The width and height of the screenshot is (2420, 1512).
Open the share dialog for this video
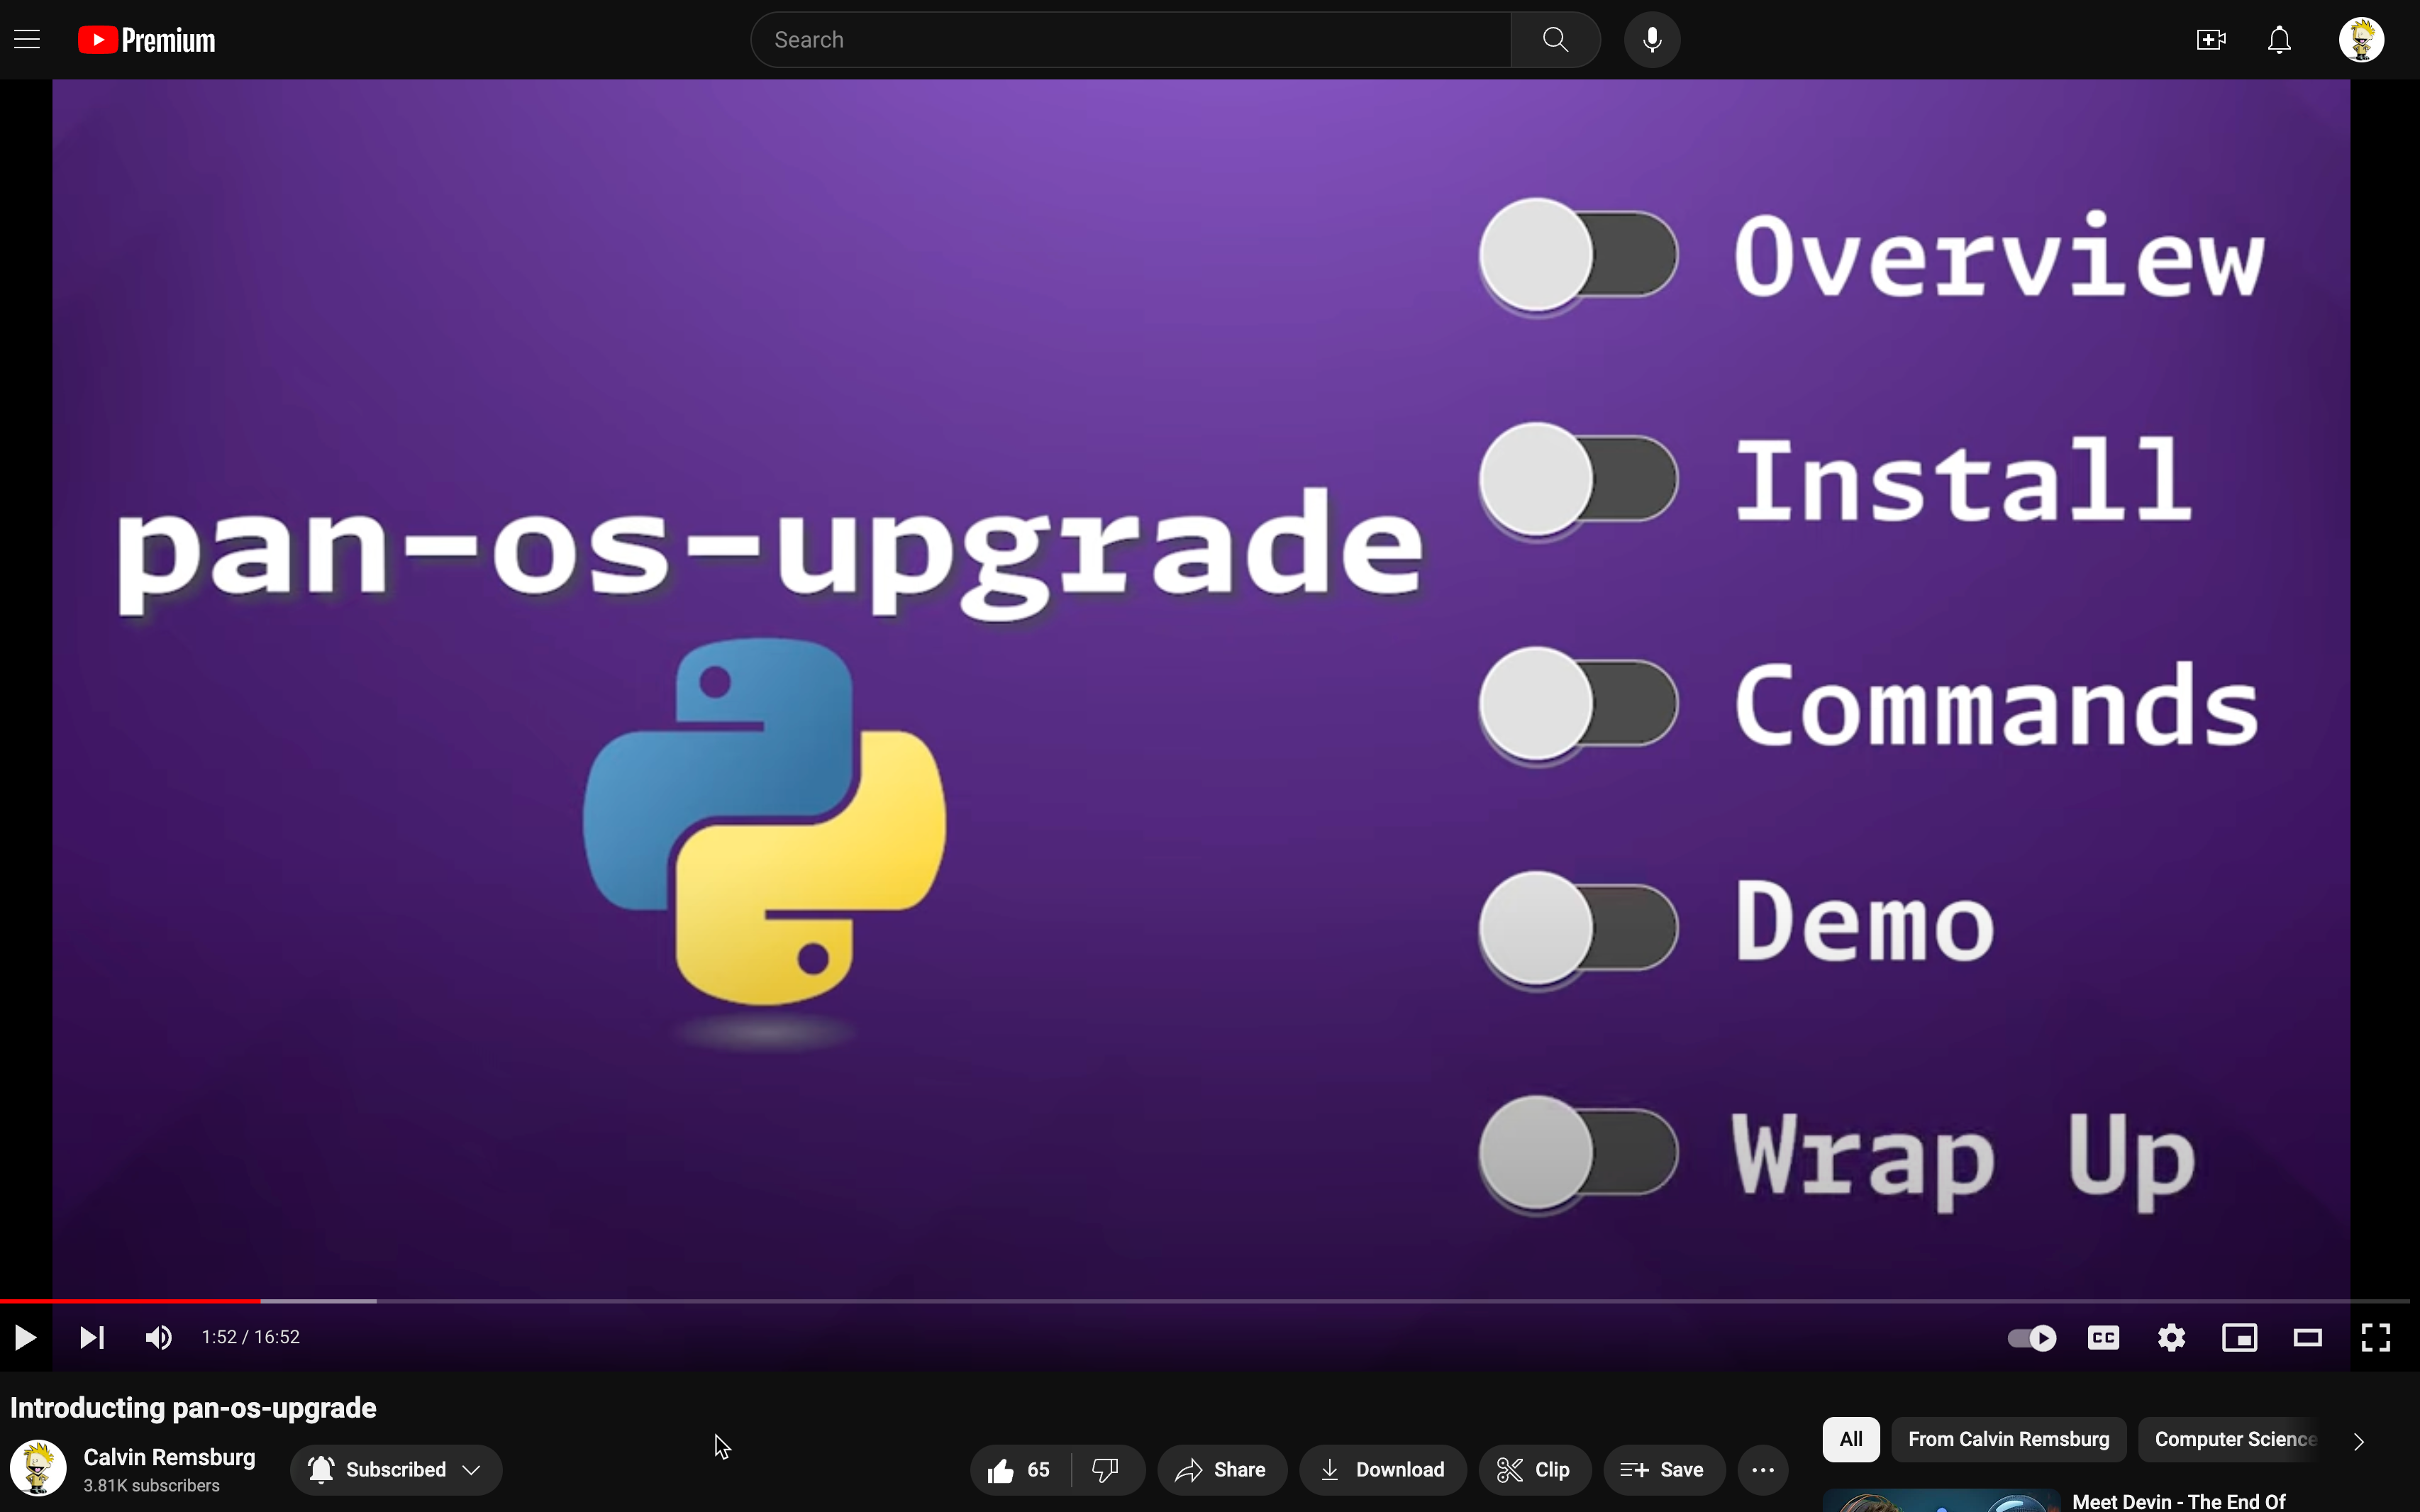pos(1220,1469)
